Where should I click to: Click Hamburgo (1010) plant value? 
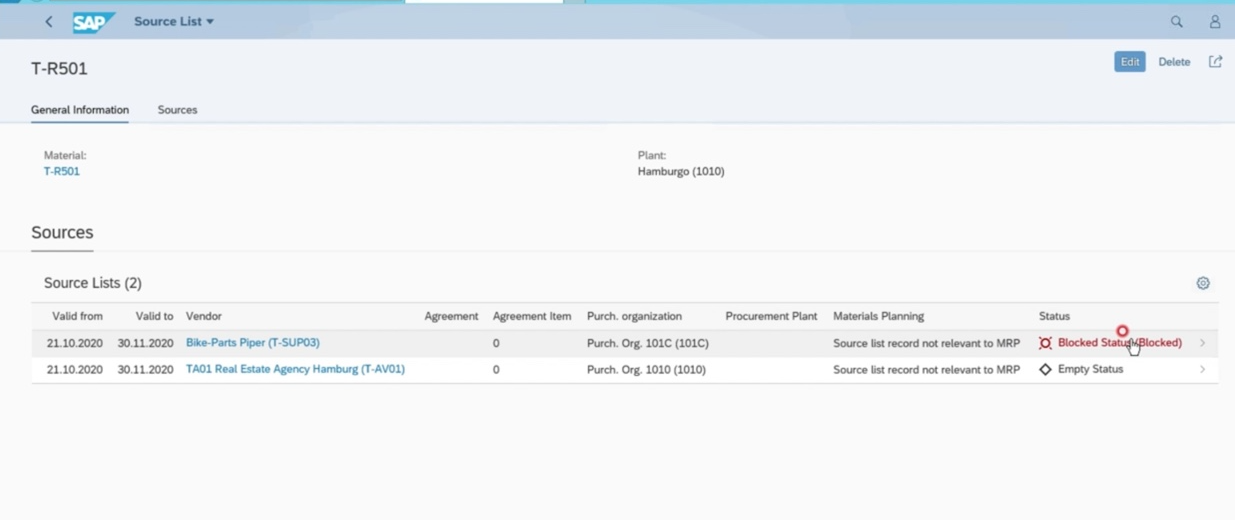[x=681, y=171]
